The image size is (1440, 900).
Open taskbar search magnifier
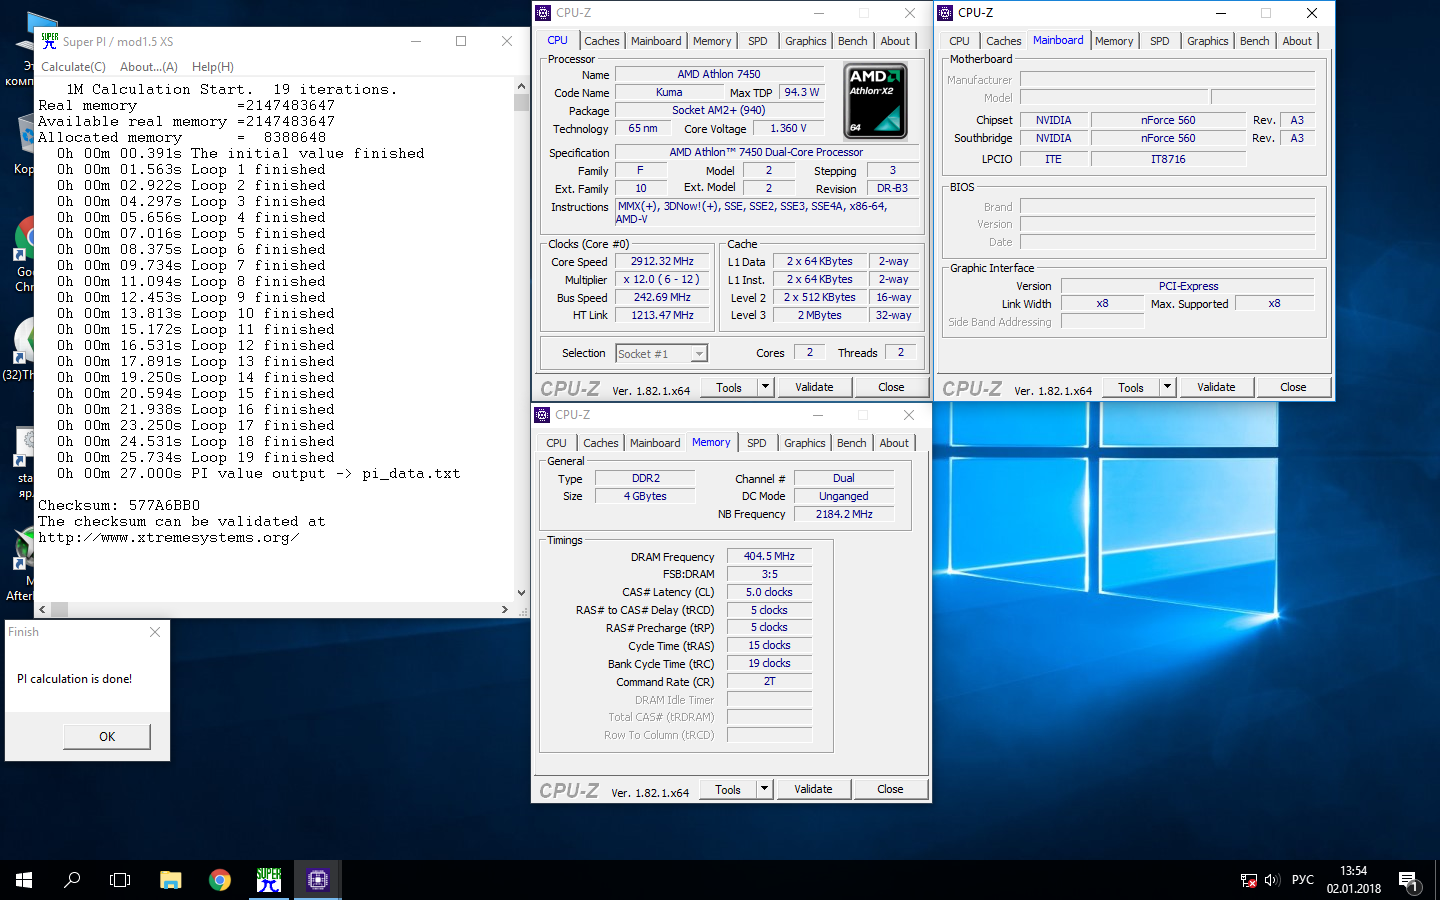72,880
